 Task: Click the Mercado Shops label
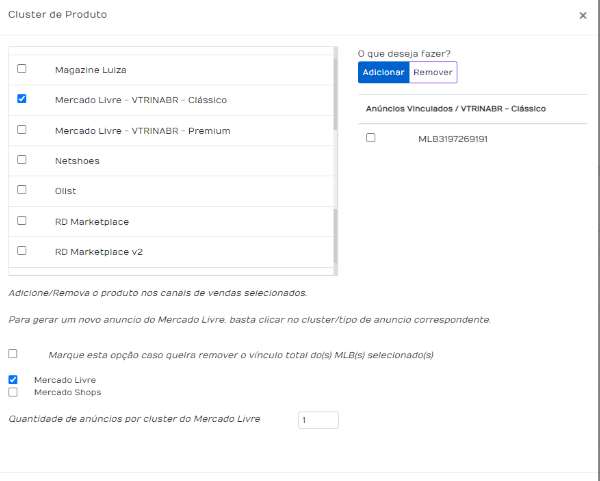coord(67,392)
